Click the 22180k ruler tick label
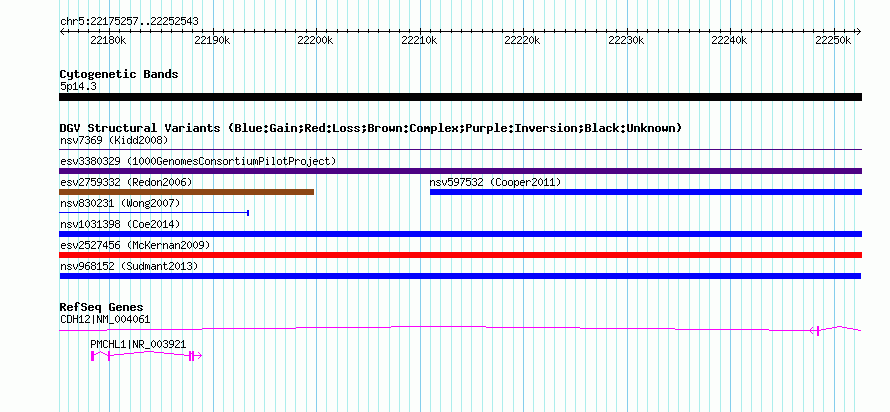 108,40
